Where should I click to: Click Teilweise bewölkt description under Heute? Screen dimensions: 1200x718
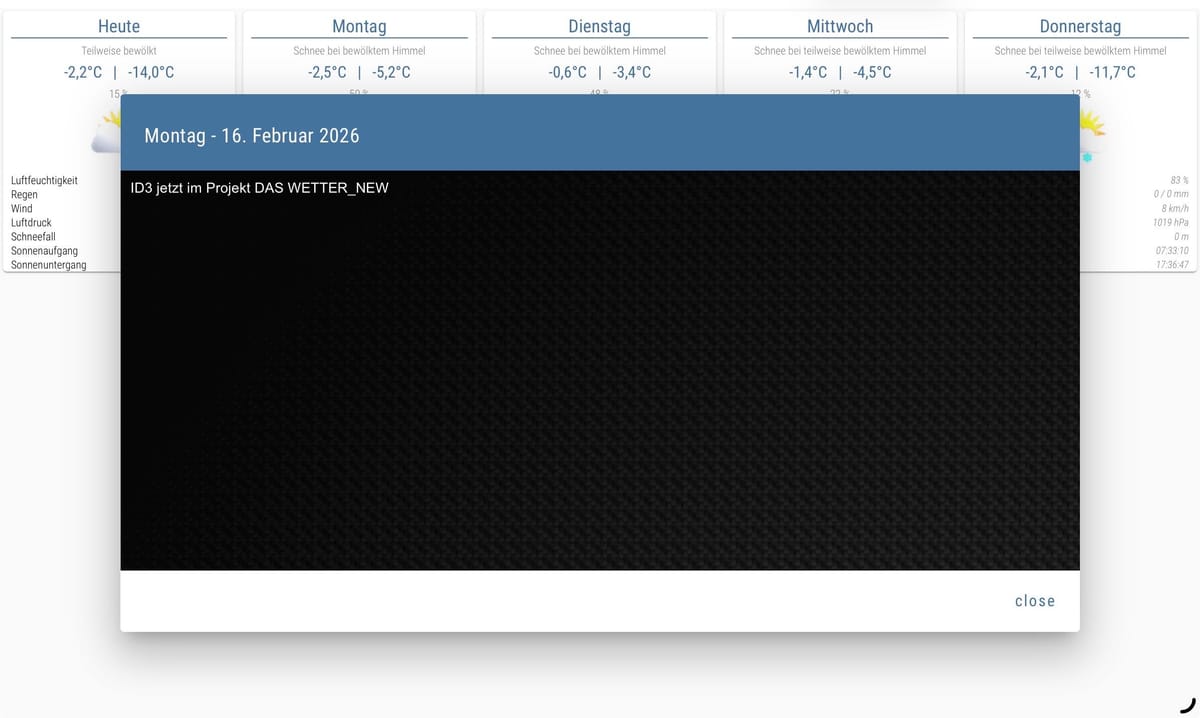click(119, 50)
